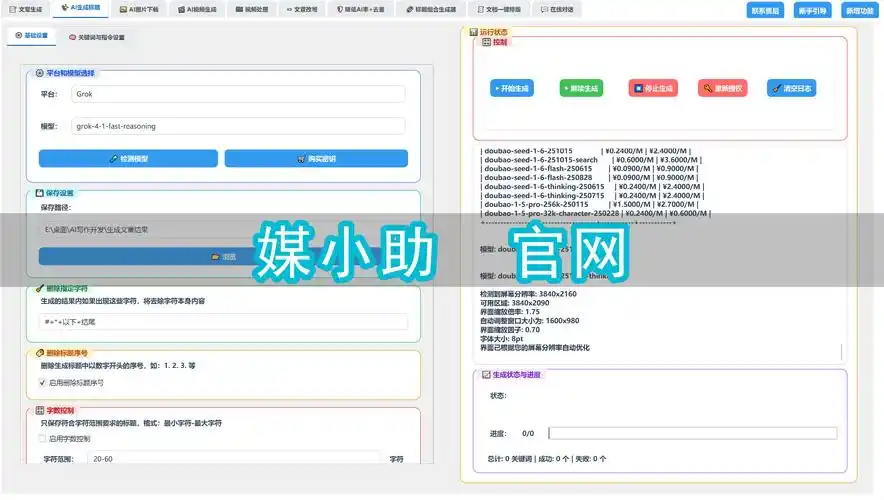
Task: Click the 检测模型 button
Action: [128, 158]
